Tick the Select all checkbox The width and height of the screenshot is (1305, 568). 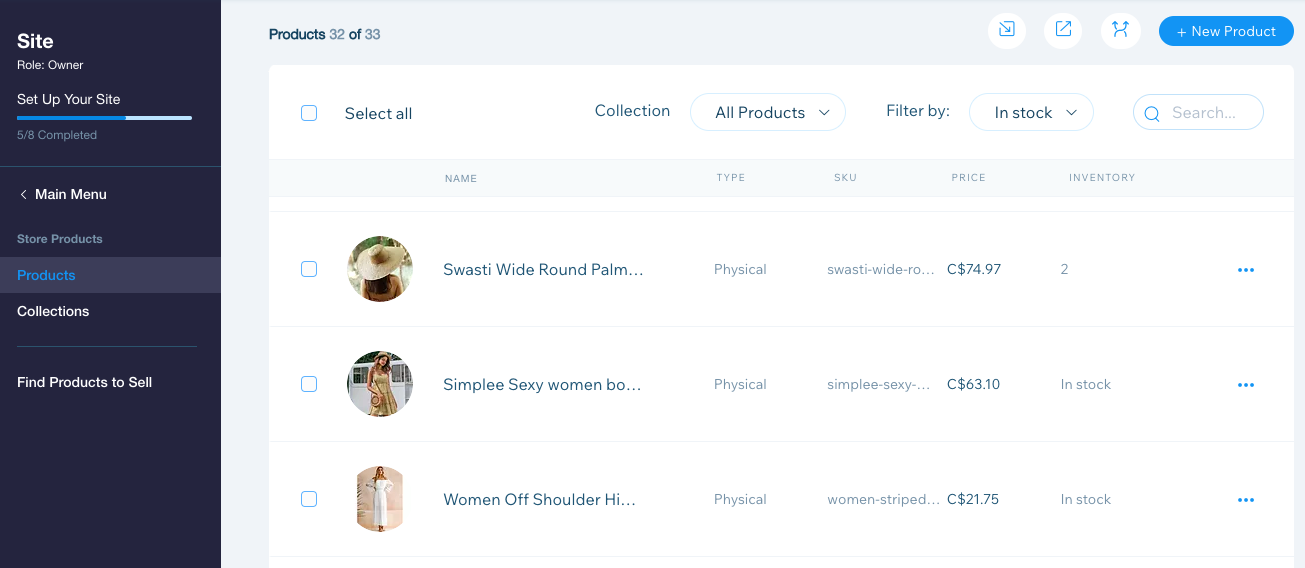pos(309,113)
